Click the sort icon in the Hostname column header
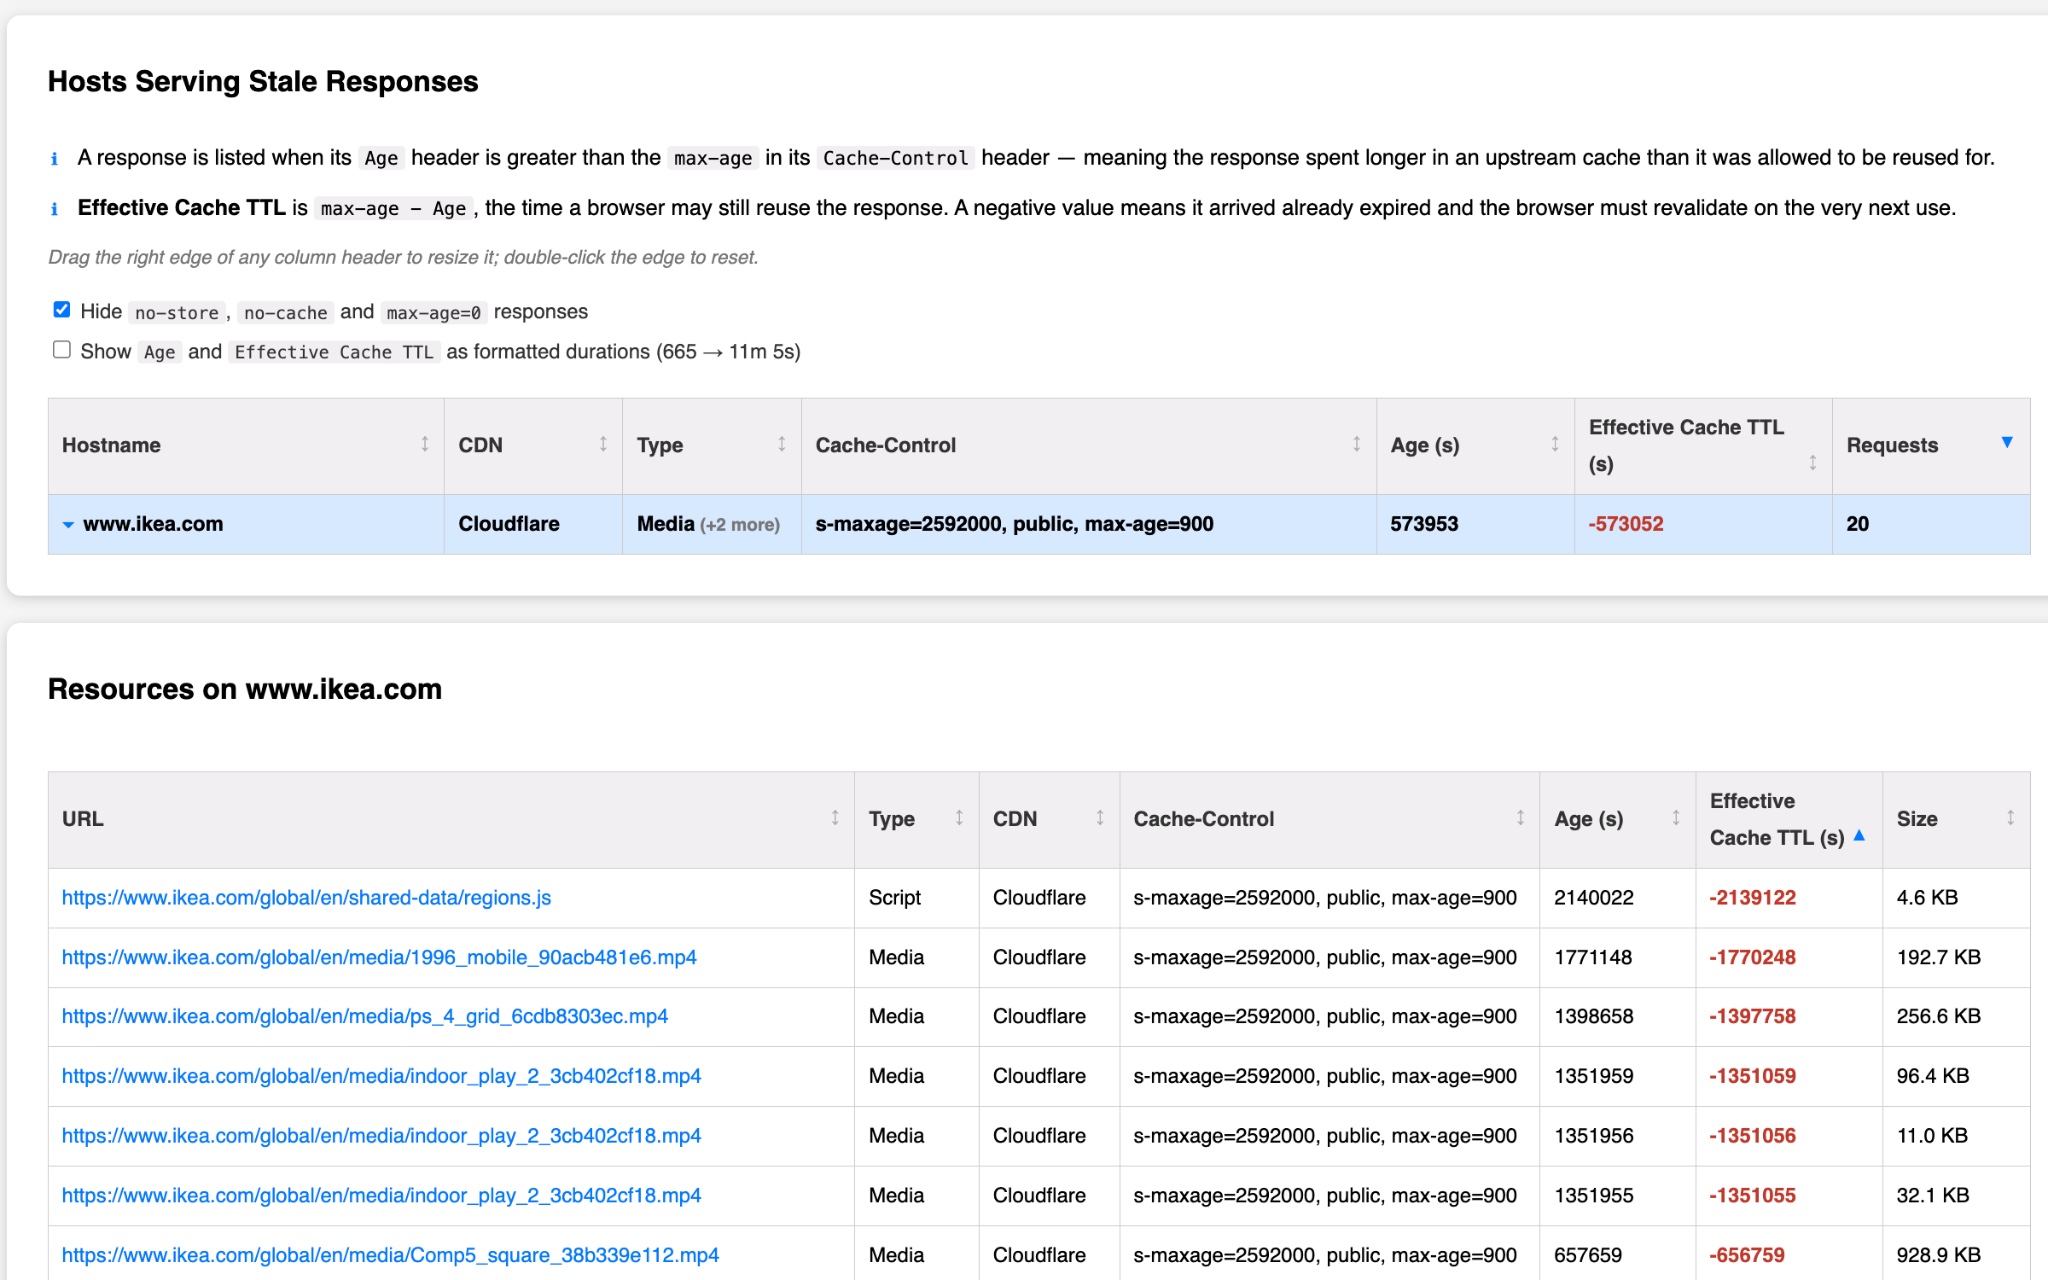The image size is (2048, 1280). pos(425,444)
